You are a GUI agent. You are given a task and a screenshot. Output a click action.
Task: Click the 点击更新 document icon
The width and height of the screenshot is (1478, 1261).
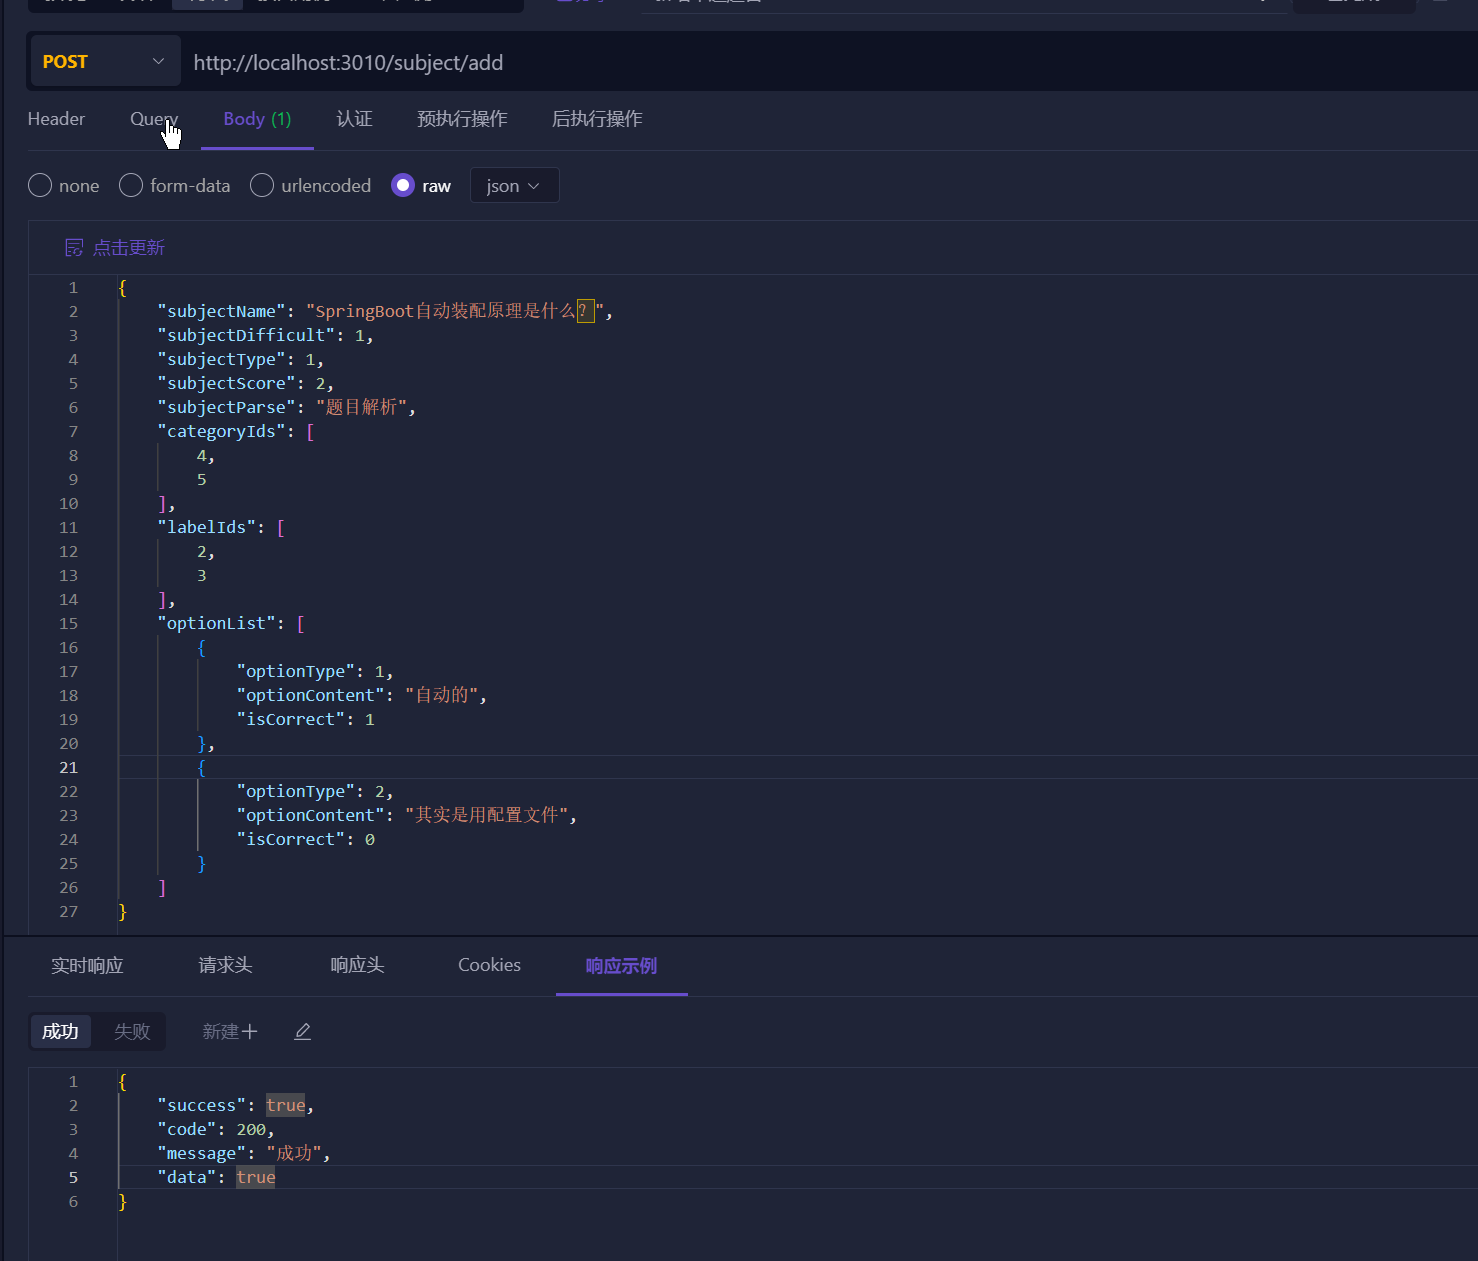(x=74, y=247)
